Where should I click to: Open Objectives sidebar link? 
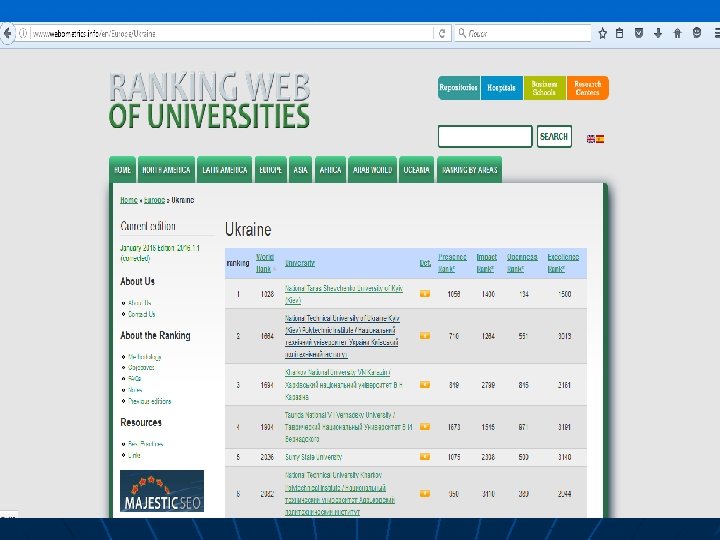coord(141,368)
